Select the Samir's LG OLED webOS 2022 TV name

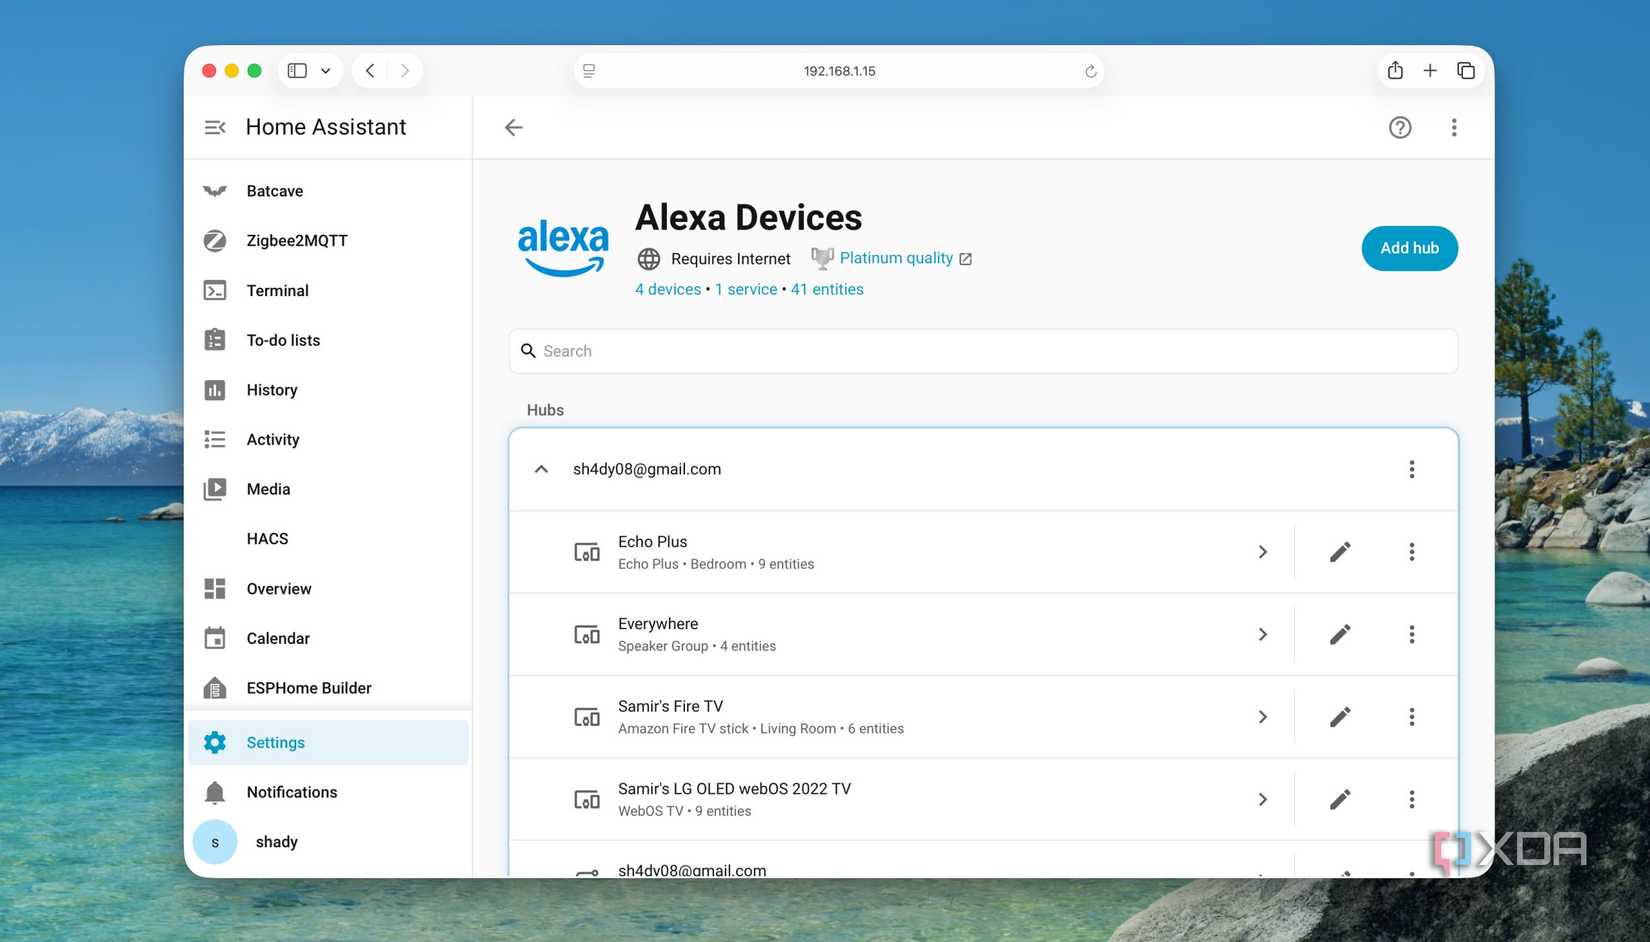coord(735,789)
